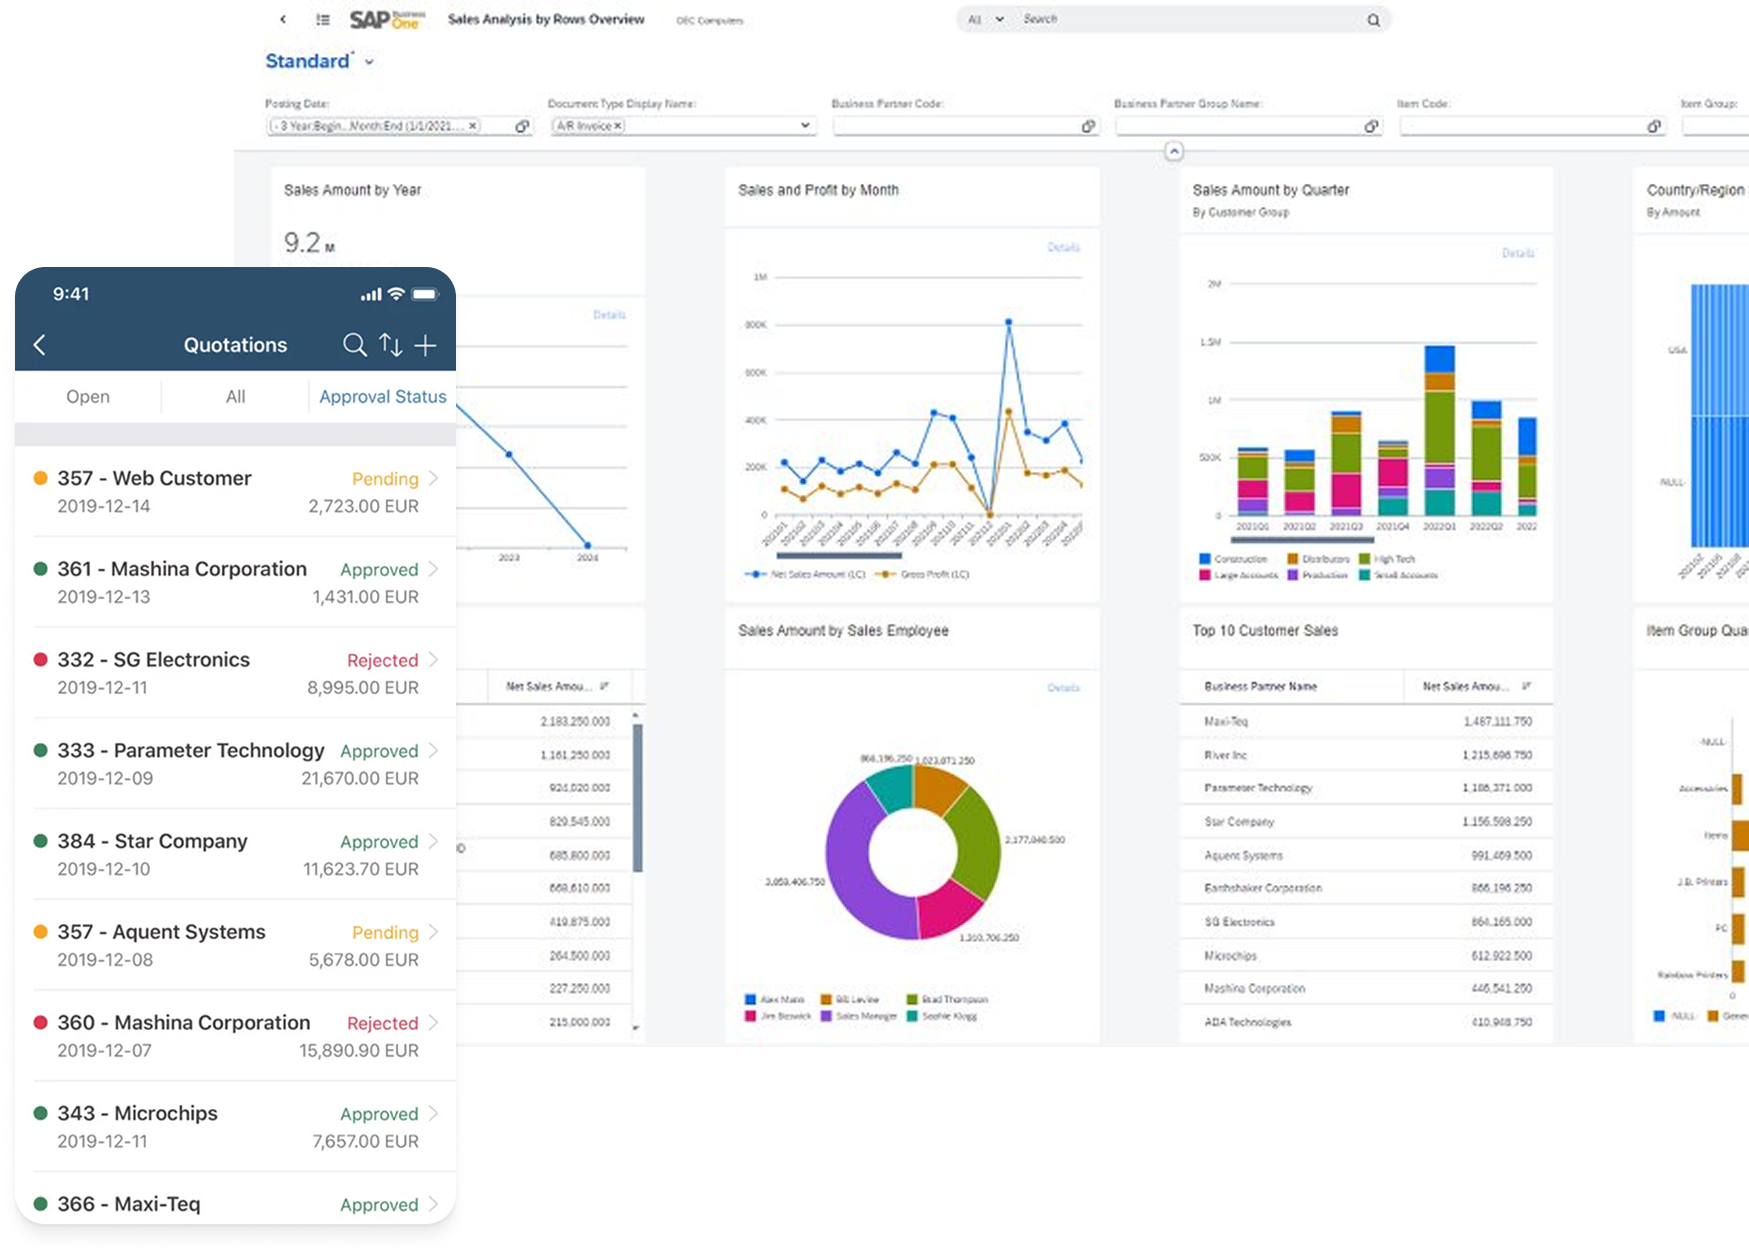
Task: Open search in the Quotations header
Action: tap(354, 346)
